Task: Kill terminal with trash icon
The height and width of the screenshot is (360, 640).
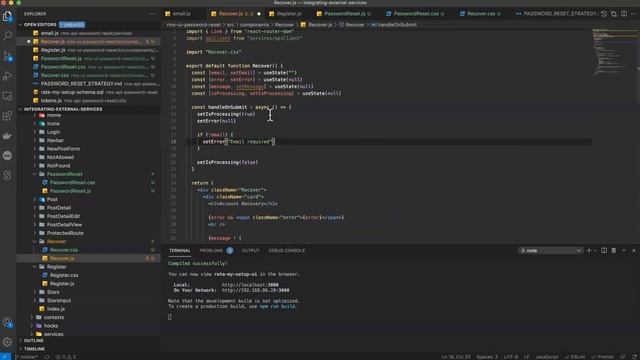Action: [613, 251]
